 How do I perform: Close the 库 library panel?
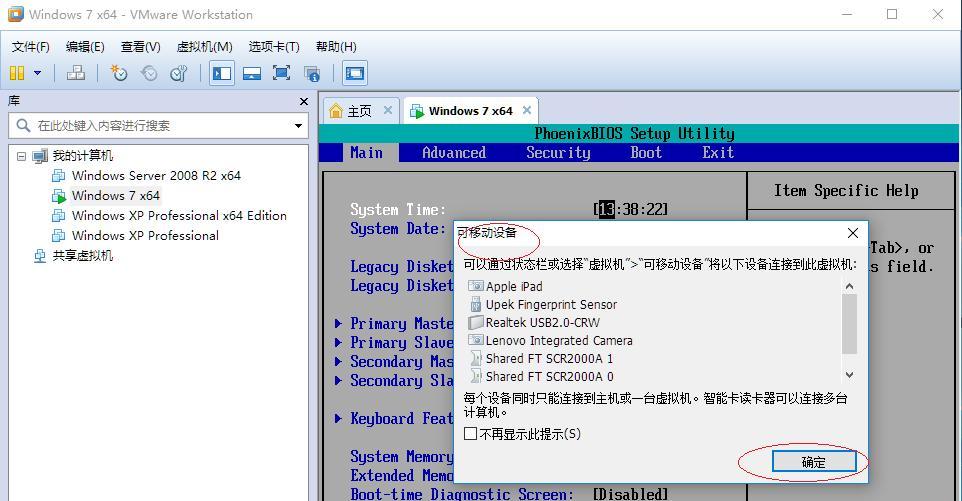(x=304, y=101)
